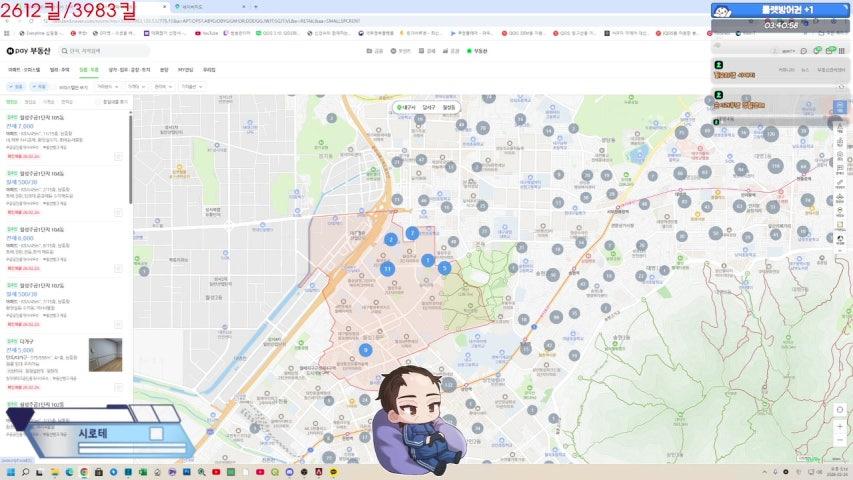This screenshot has height=480, width=853.
Task: Sort listings by 가격순
Action: pyautogui.click(x=49, y=102)
